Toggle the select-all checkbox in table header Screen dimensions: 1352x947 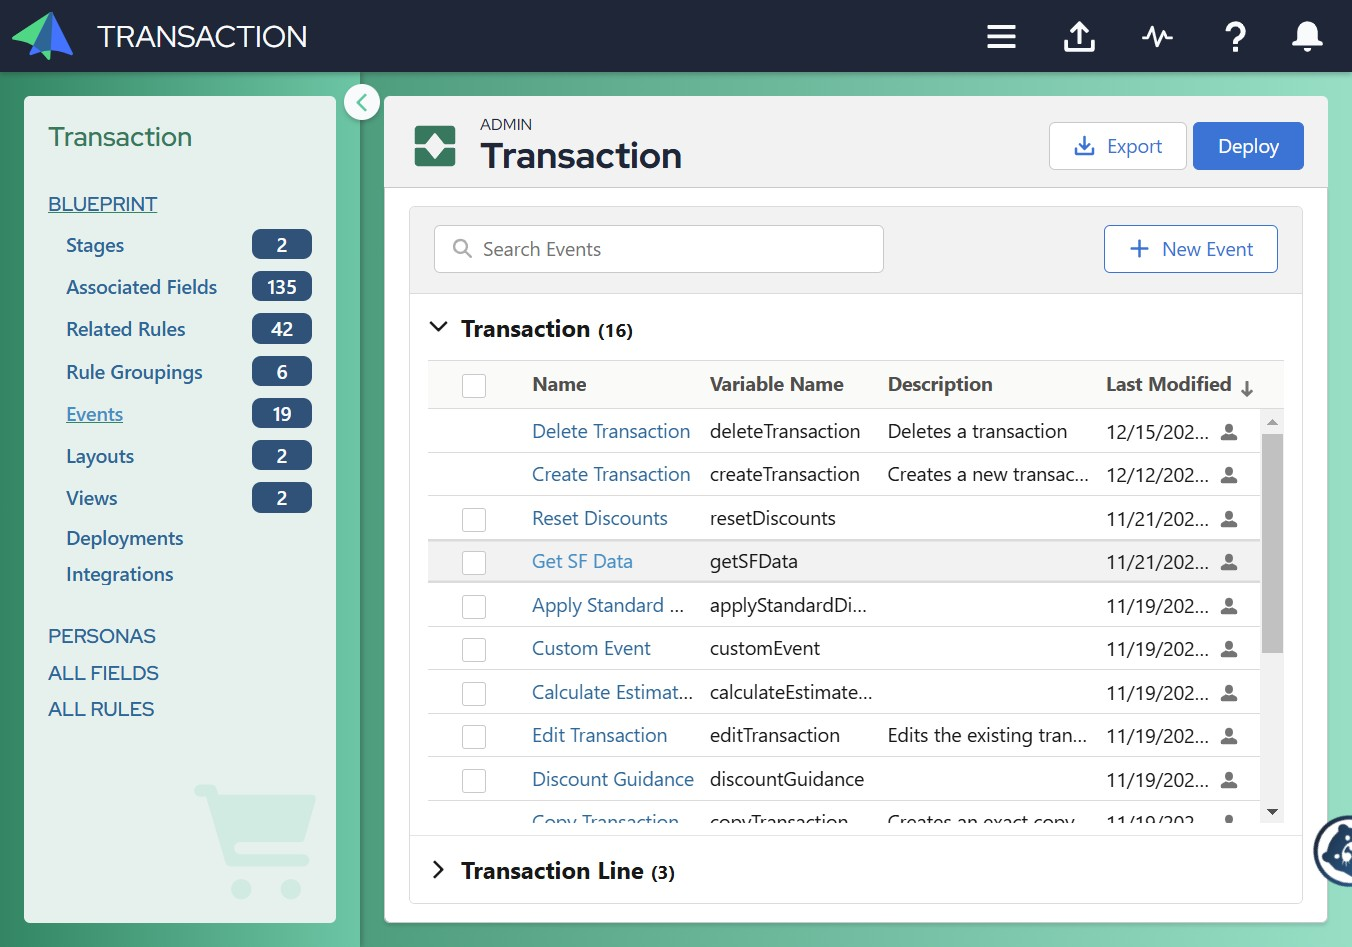474,386
